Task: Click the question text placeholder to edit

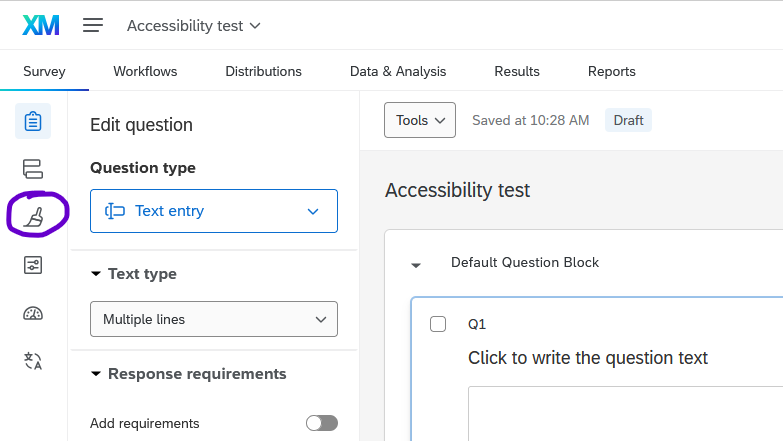Action: coord(588,358)
